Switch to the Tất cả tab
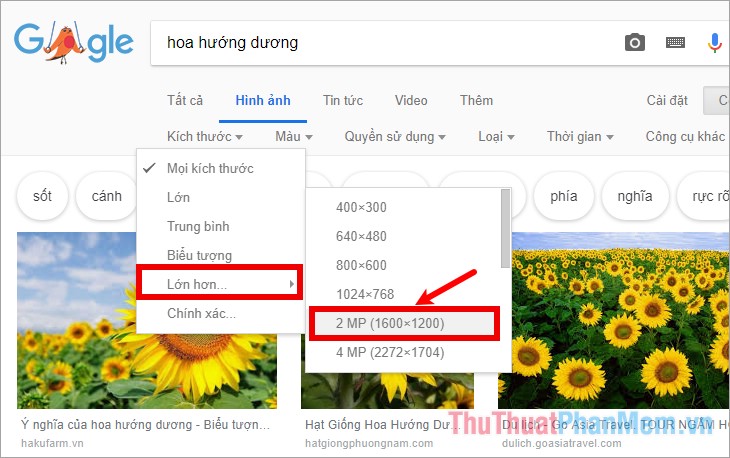 (x=185, y=101)
